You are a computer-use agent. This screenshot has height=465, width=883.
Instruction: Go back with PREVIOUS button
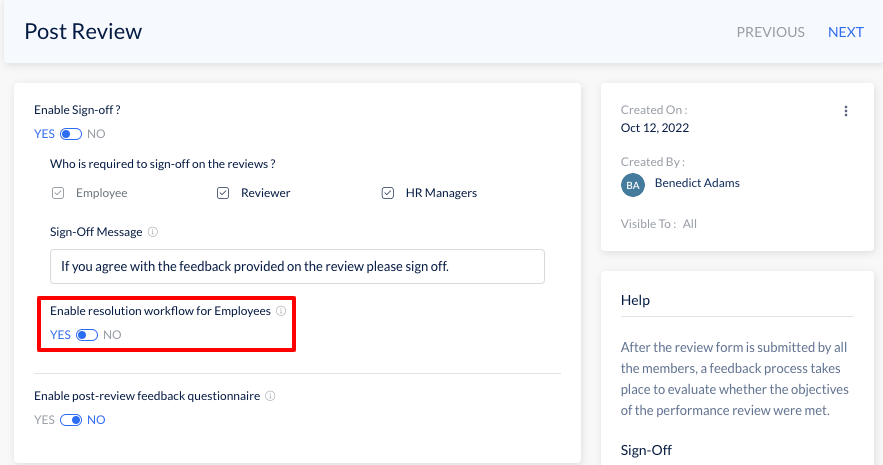tap(770, 32)
